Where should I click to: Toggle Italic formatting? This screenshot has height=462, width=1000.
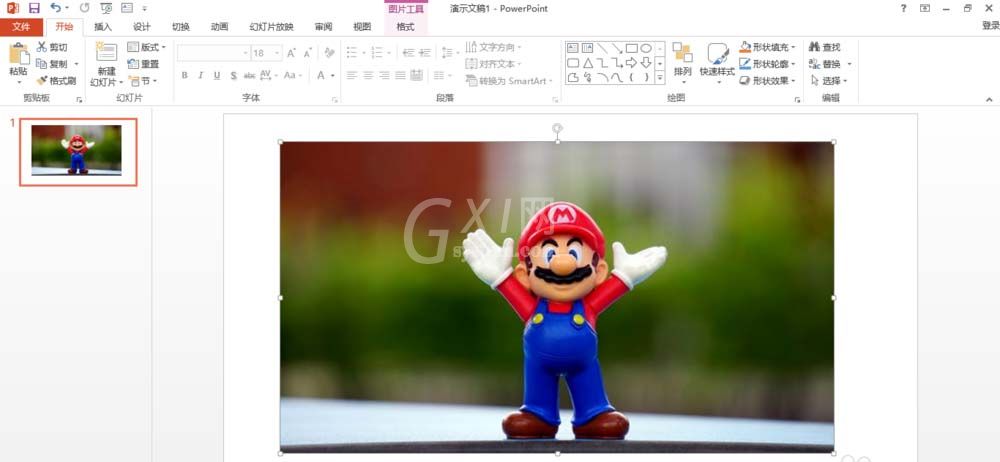pyautogui.click(x=200, y=75)
